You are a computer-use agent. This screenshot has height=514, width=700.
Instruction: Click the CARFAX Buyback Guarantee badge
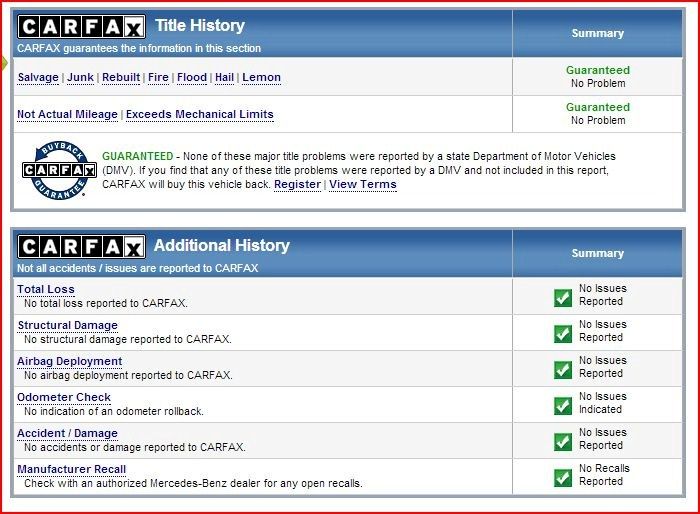pos(59,170)
